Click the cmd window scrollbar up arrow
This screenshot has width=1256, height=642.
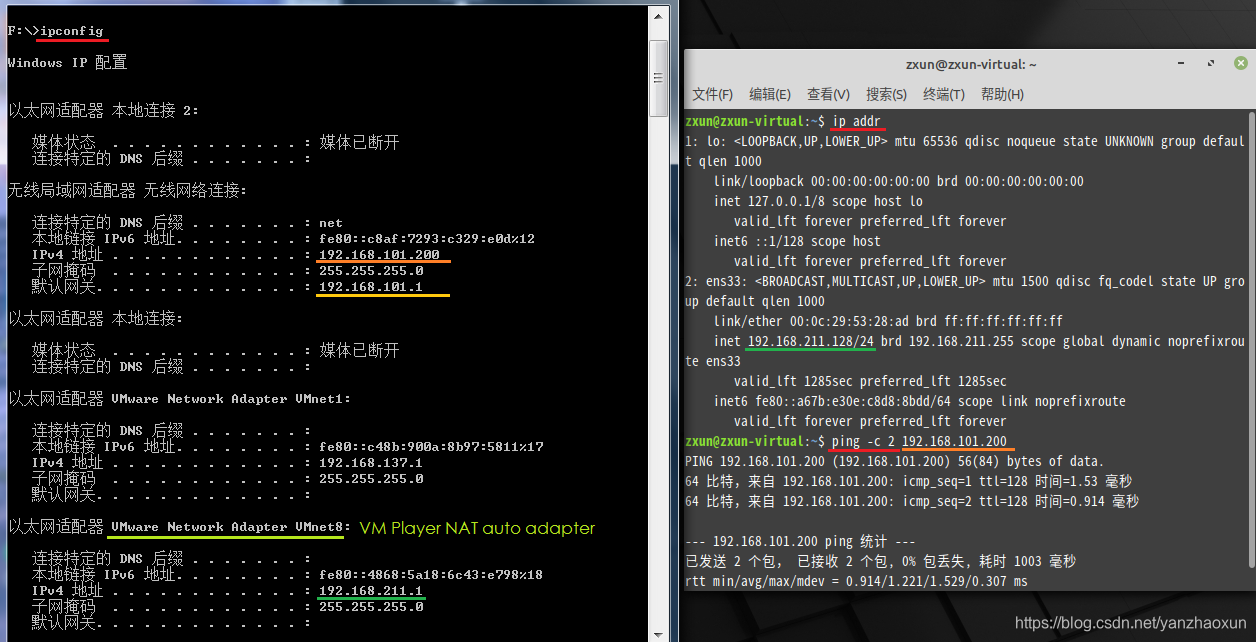coord(658,14)
